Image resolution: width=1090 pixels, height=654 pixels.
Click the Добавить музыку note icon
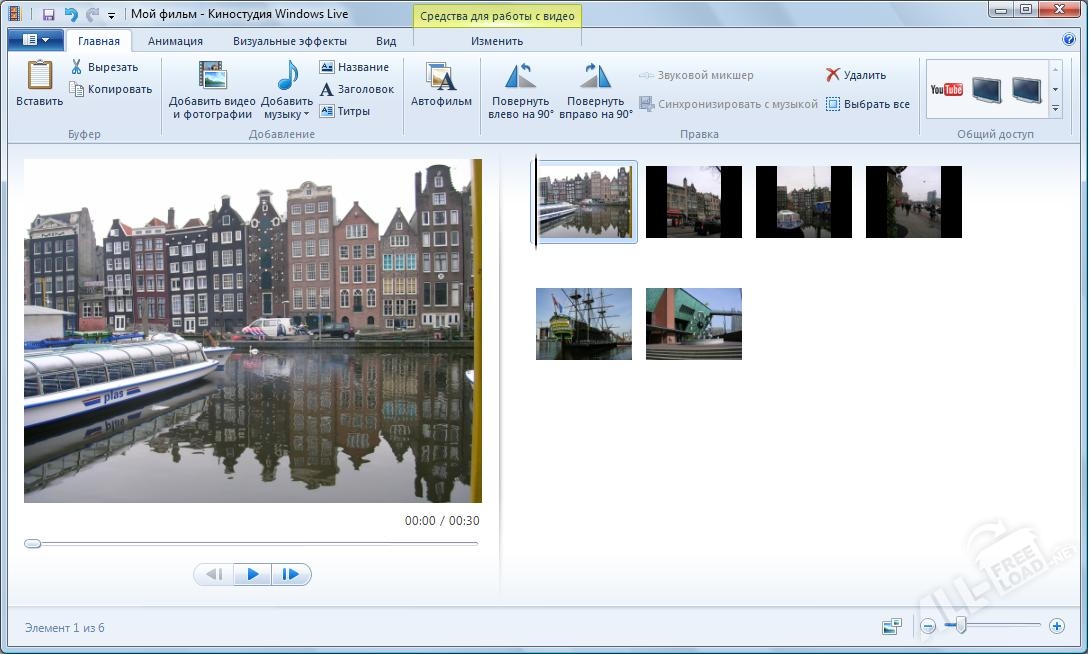(286, 75)
